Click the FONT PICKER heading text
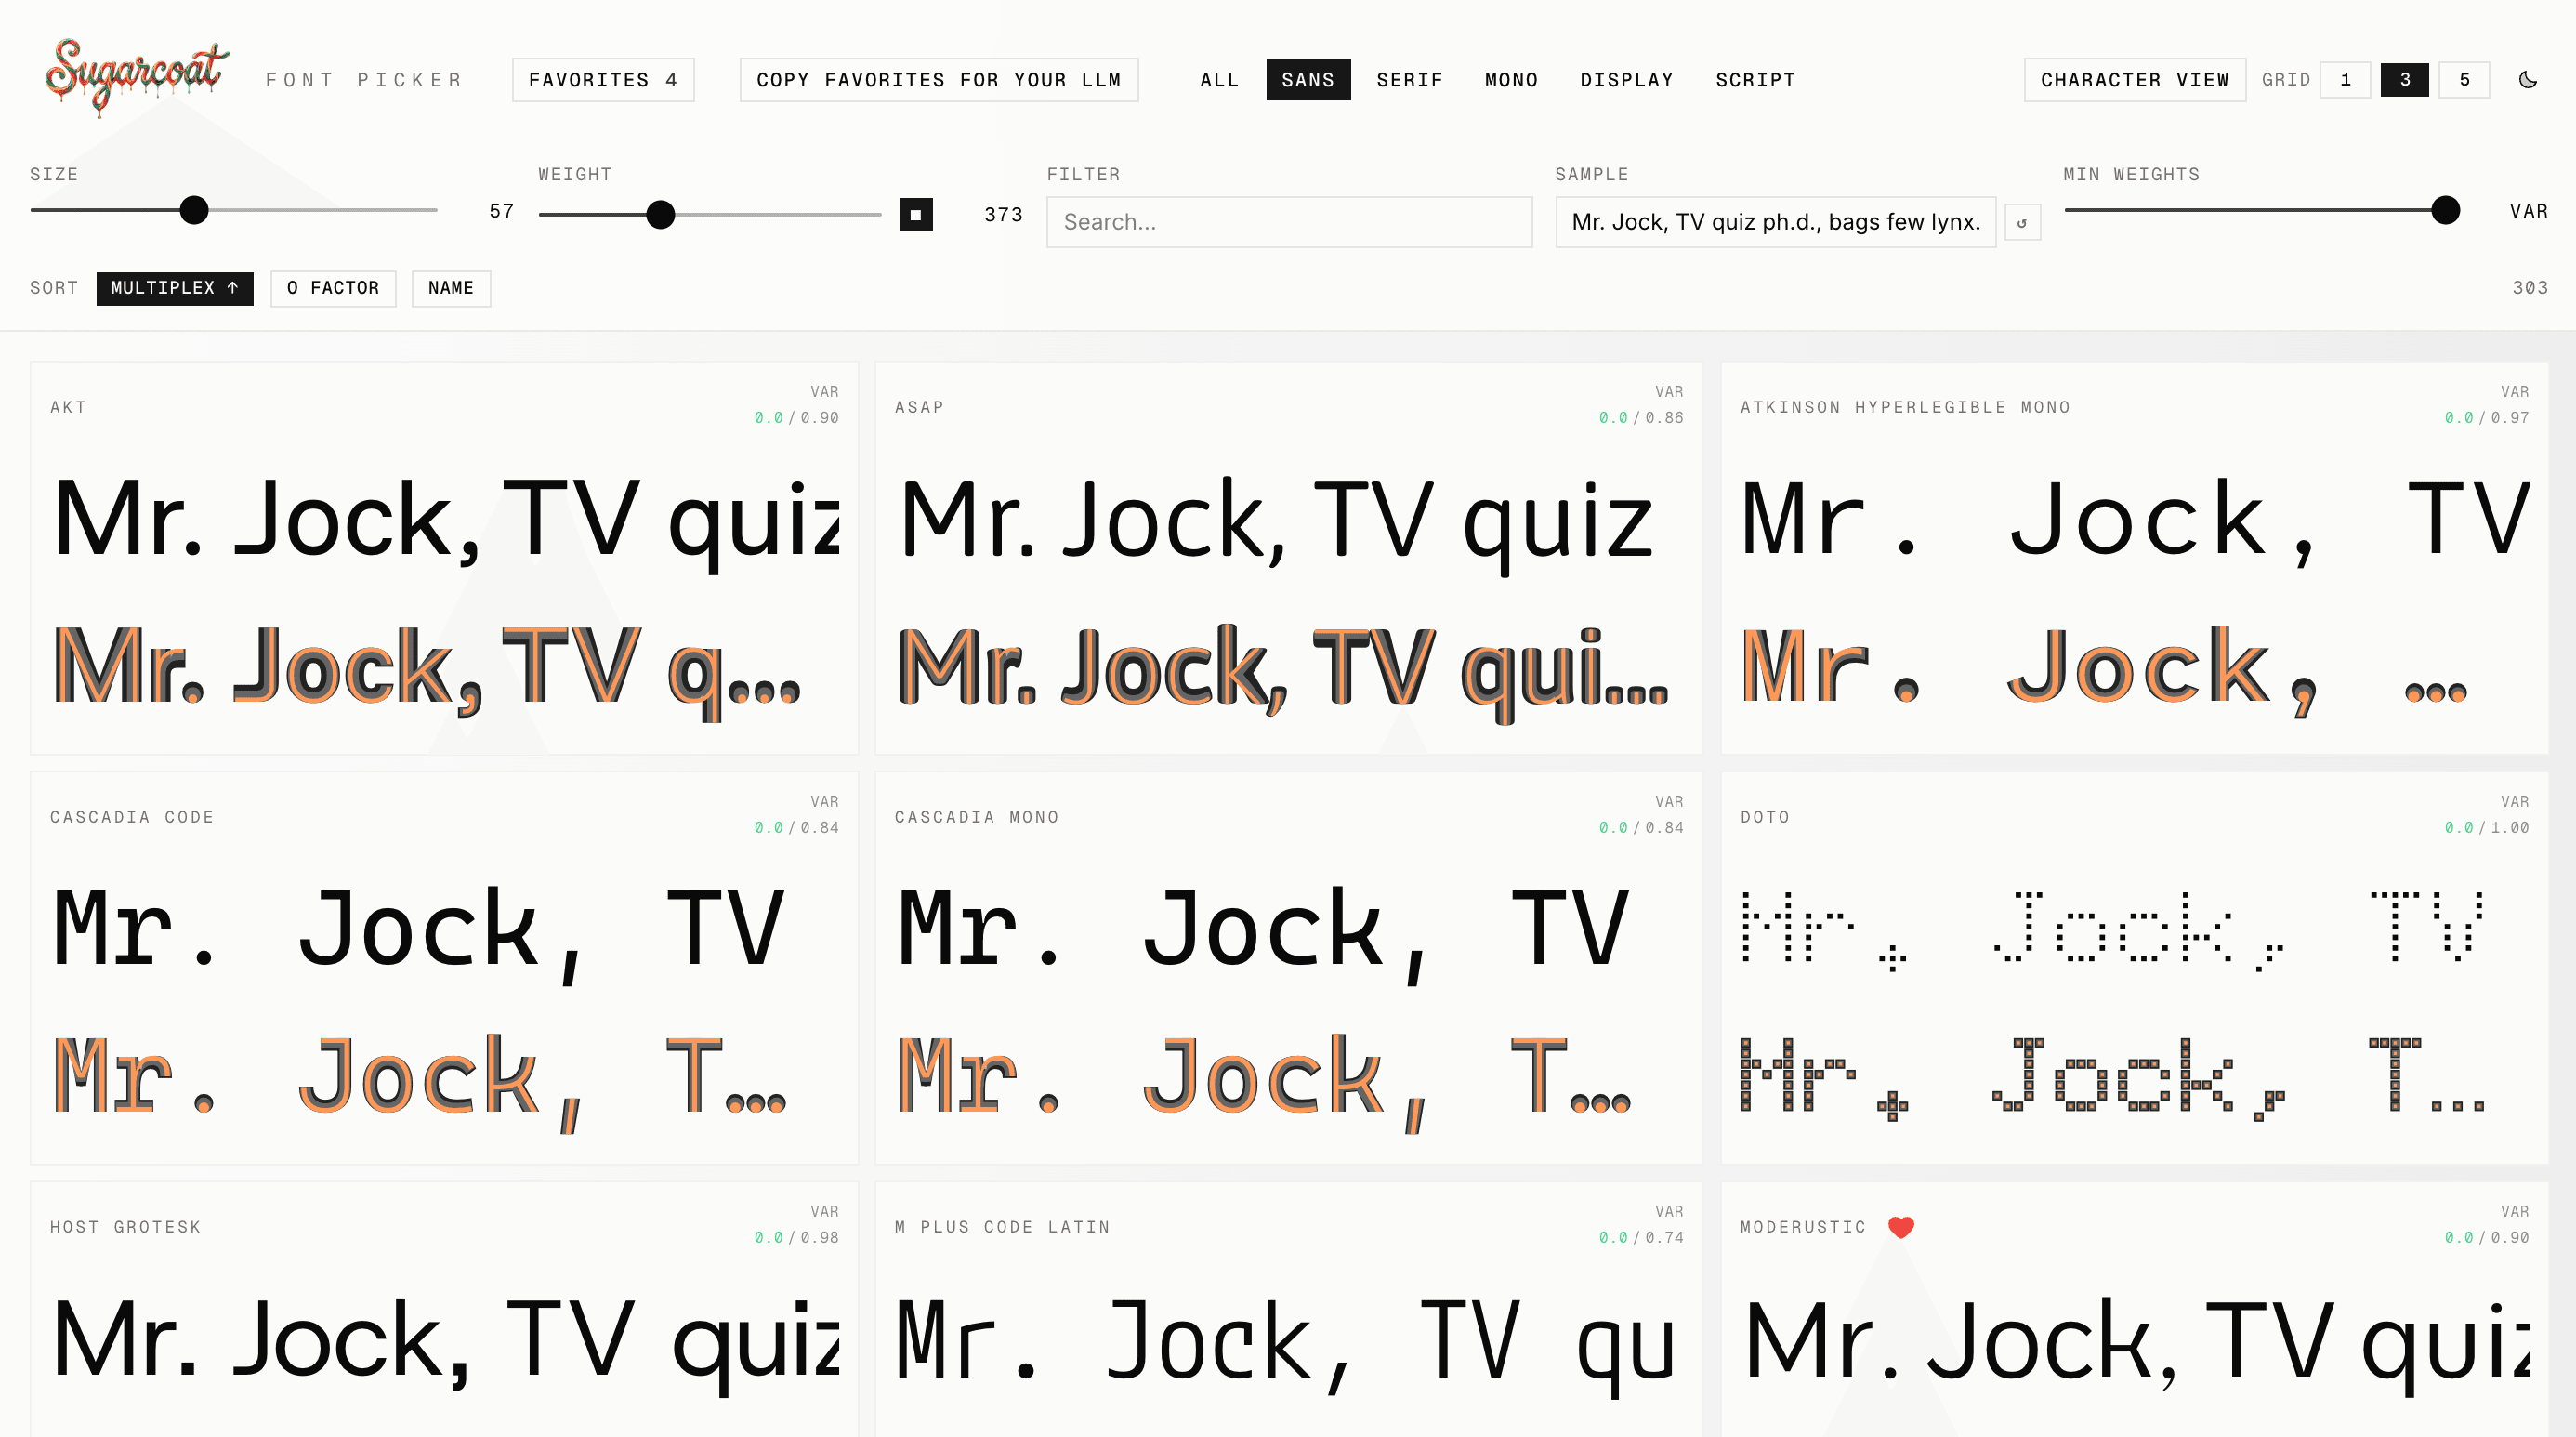2576x1437 pixels. pos(364,80)
